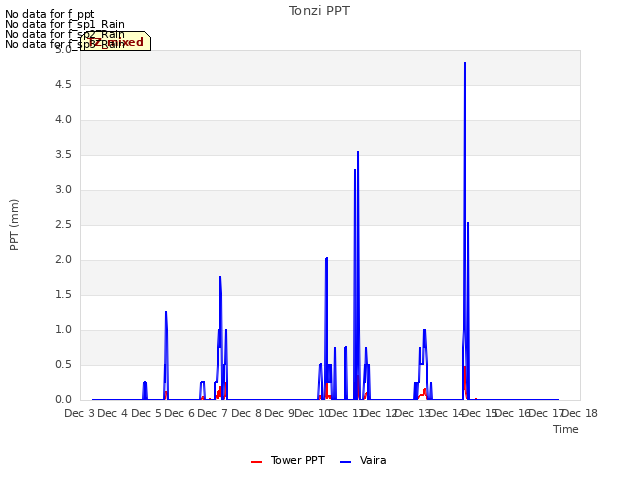Click the Dec 3 x-axis tick label
Image resolution: width=640 pixels, height=480 pixels.
click(x=80, y=413)
